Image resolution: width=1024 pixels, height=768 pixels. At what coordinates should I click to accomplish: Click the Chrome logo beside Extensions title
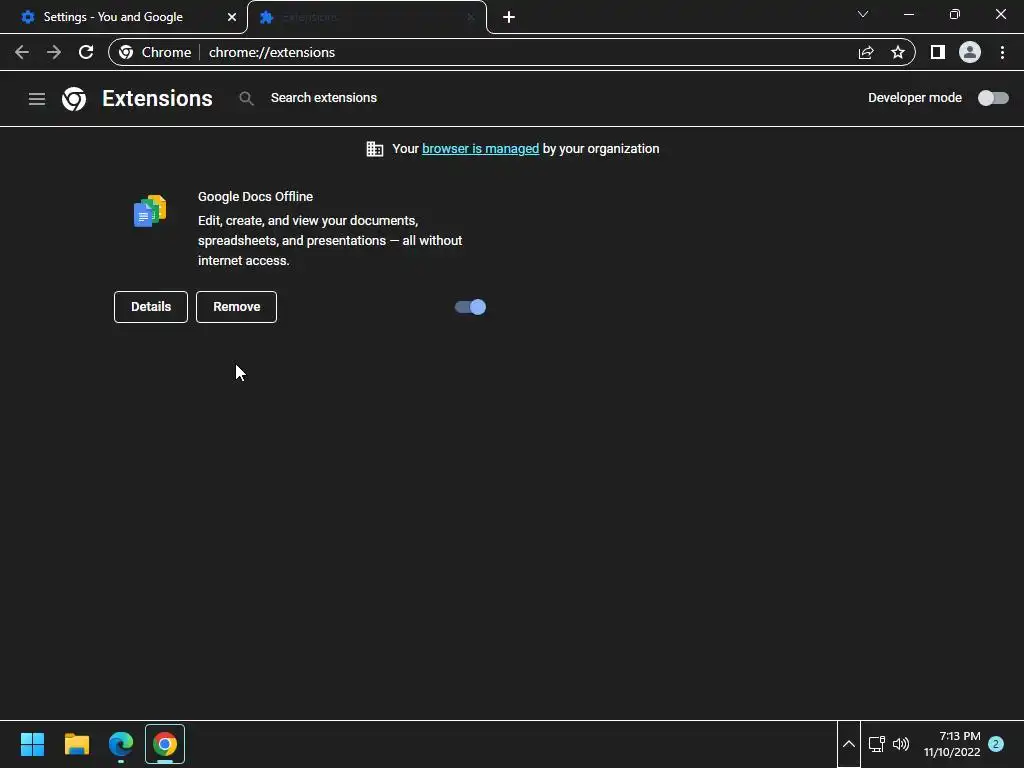click(x=74, y=99)
